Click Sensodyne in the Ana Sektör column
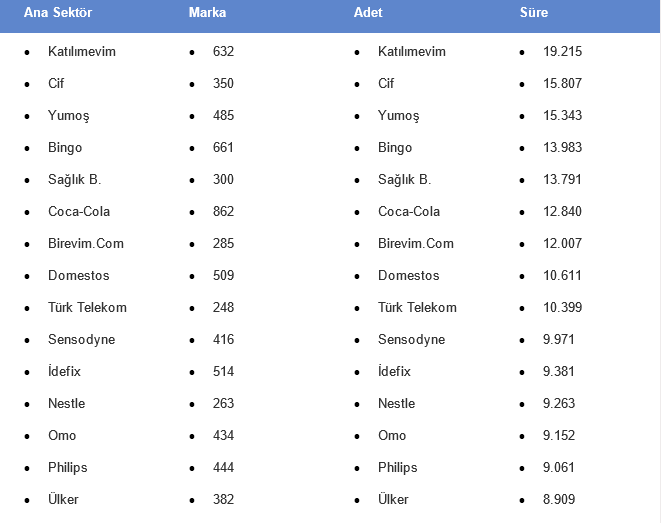This screenshot has height=523, width=661. (x=81, y=339)
